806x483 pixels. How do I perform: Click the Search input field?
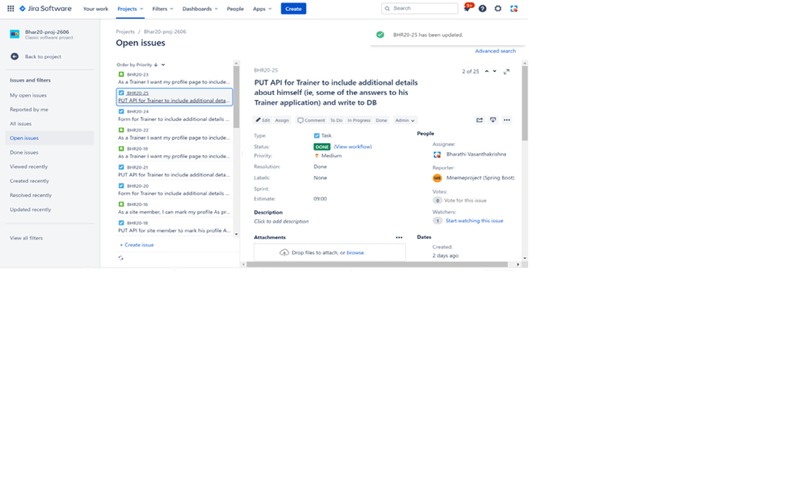pos(419,8)
